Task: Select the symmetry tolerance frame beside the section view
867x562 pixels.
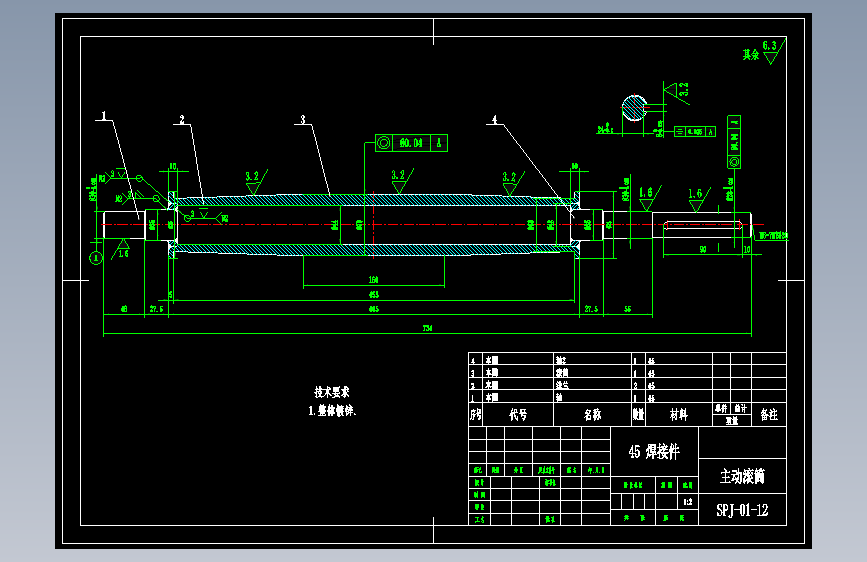Action: pyautogui.click(x=695, y=132)
